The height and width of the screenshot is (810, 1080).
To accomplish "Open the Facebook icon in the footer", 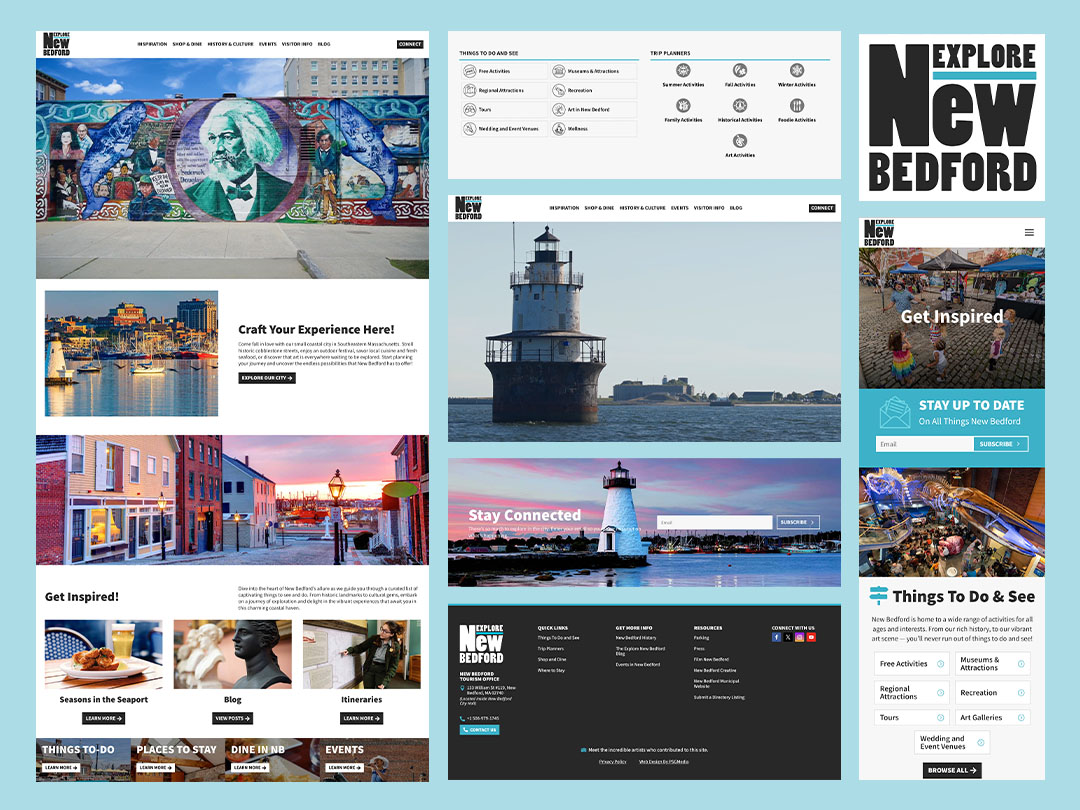I will pos(776,637).
